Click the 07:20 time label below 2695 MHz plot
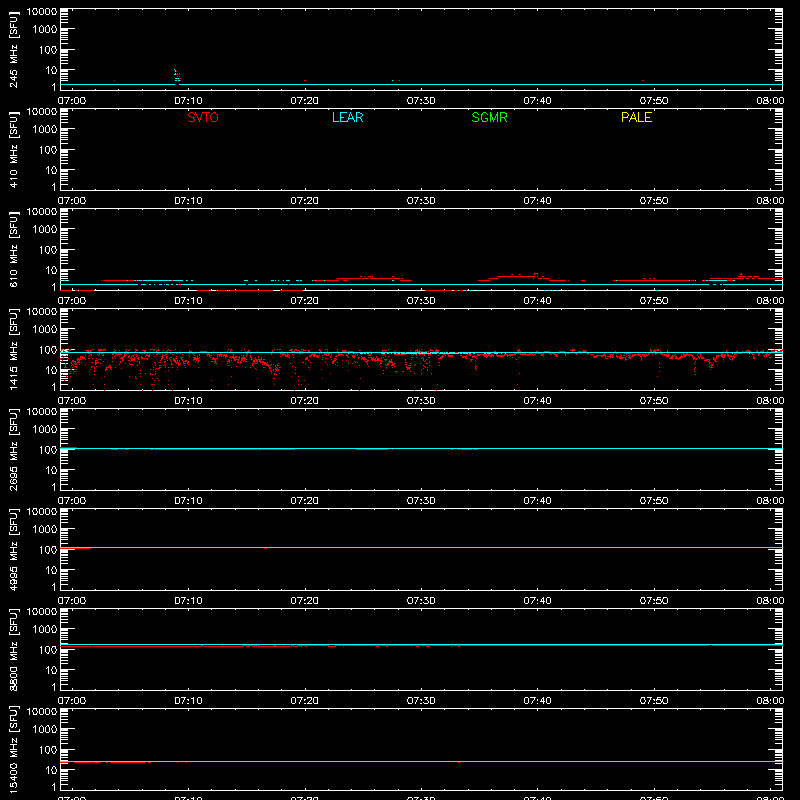800x800 pixels. 305,501
